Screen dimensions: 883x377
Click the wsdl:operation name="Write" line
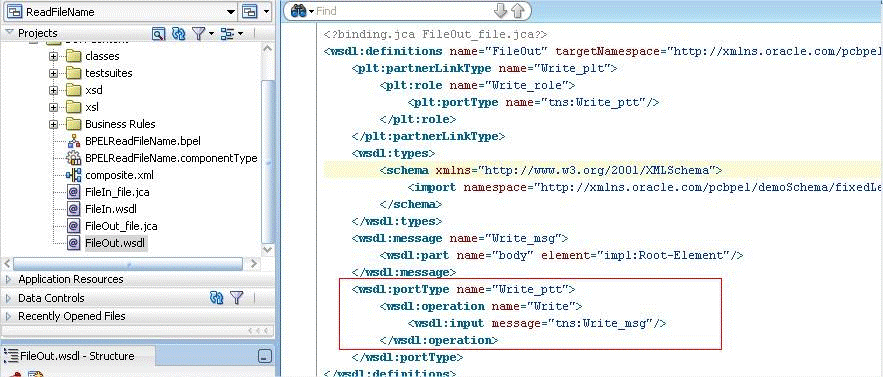(x=480, y=307)
